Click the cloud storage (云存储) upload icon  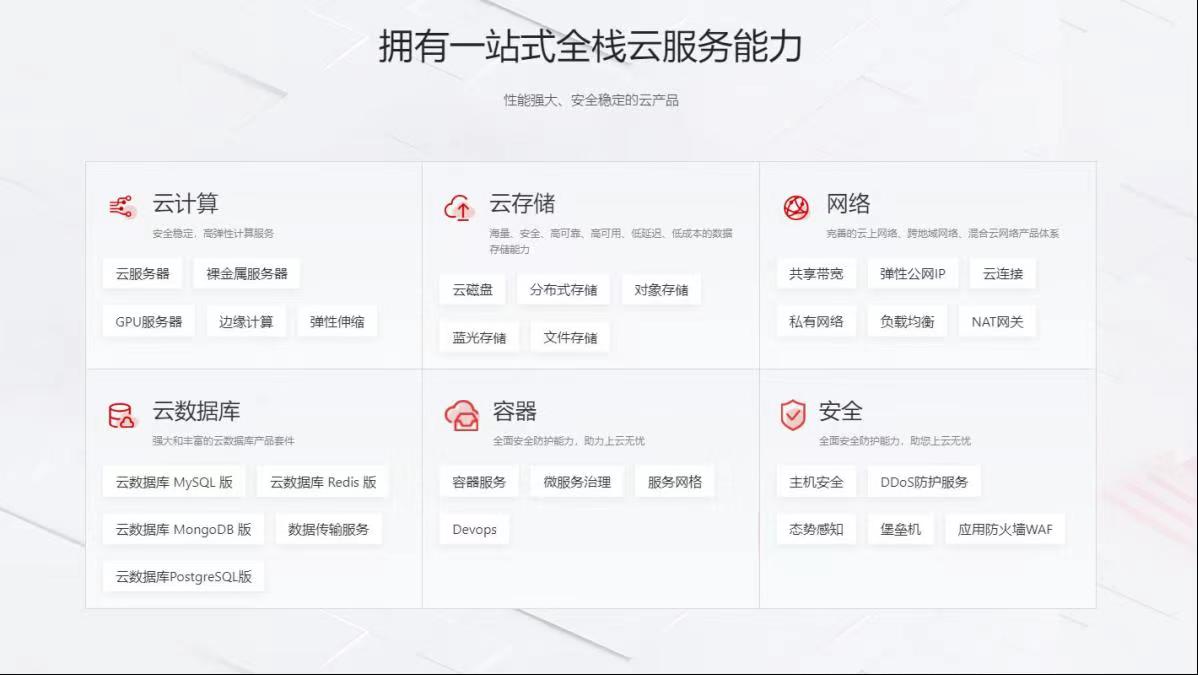coord(459,207)
